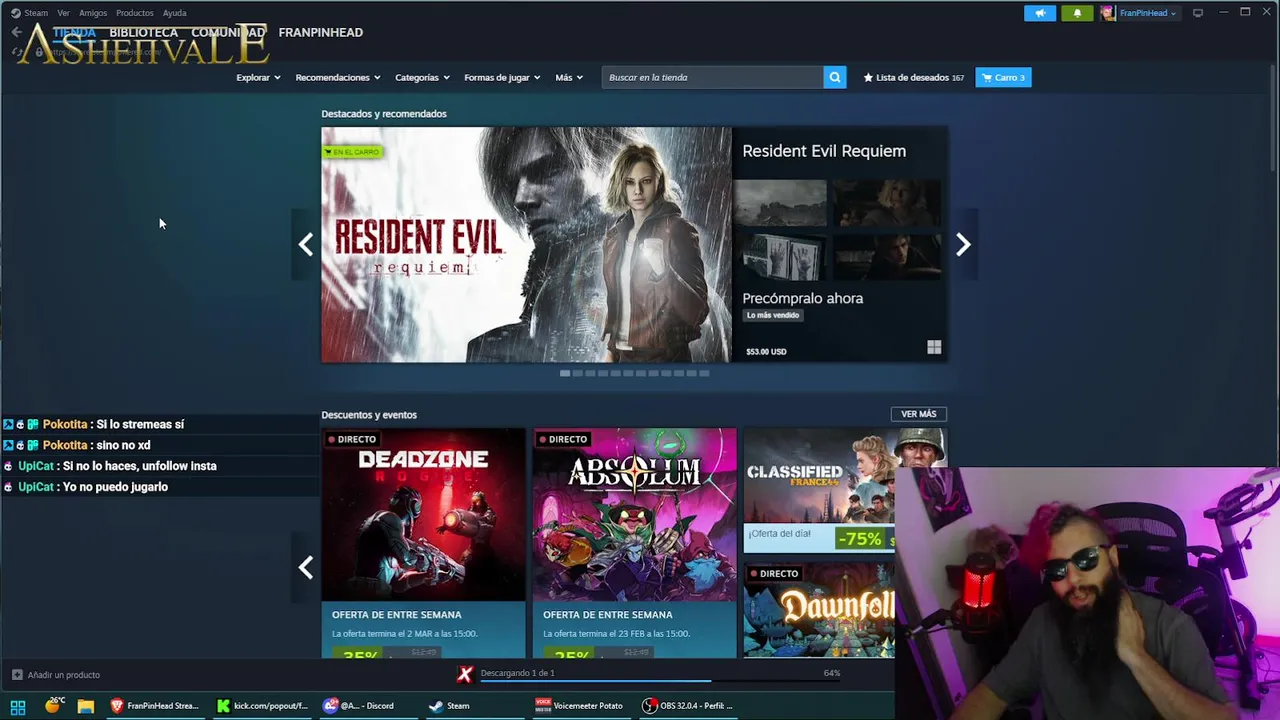Viewport: 1280px width, 720px height.
Task: View first Resident Evil screenshot thumbnail
Action: point(780,203)
